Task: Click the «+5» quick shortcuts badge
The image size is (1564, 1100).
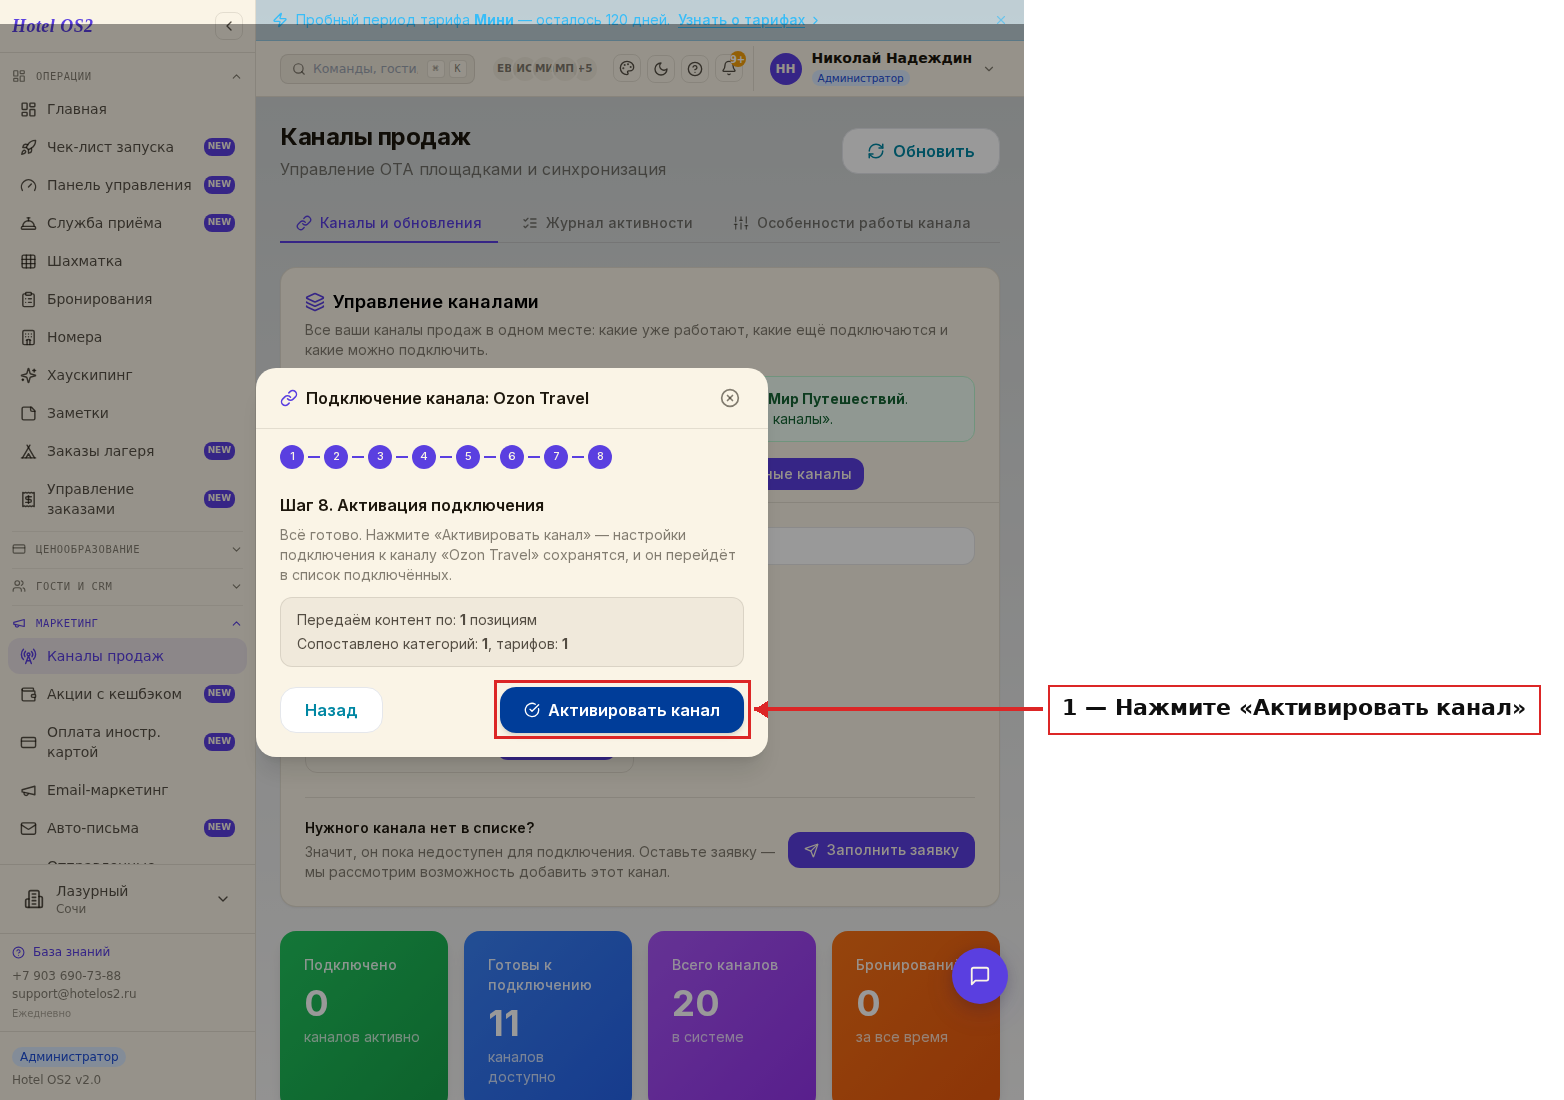Action: click(x=585, y=68)
